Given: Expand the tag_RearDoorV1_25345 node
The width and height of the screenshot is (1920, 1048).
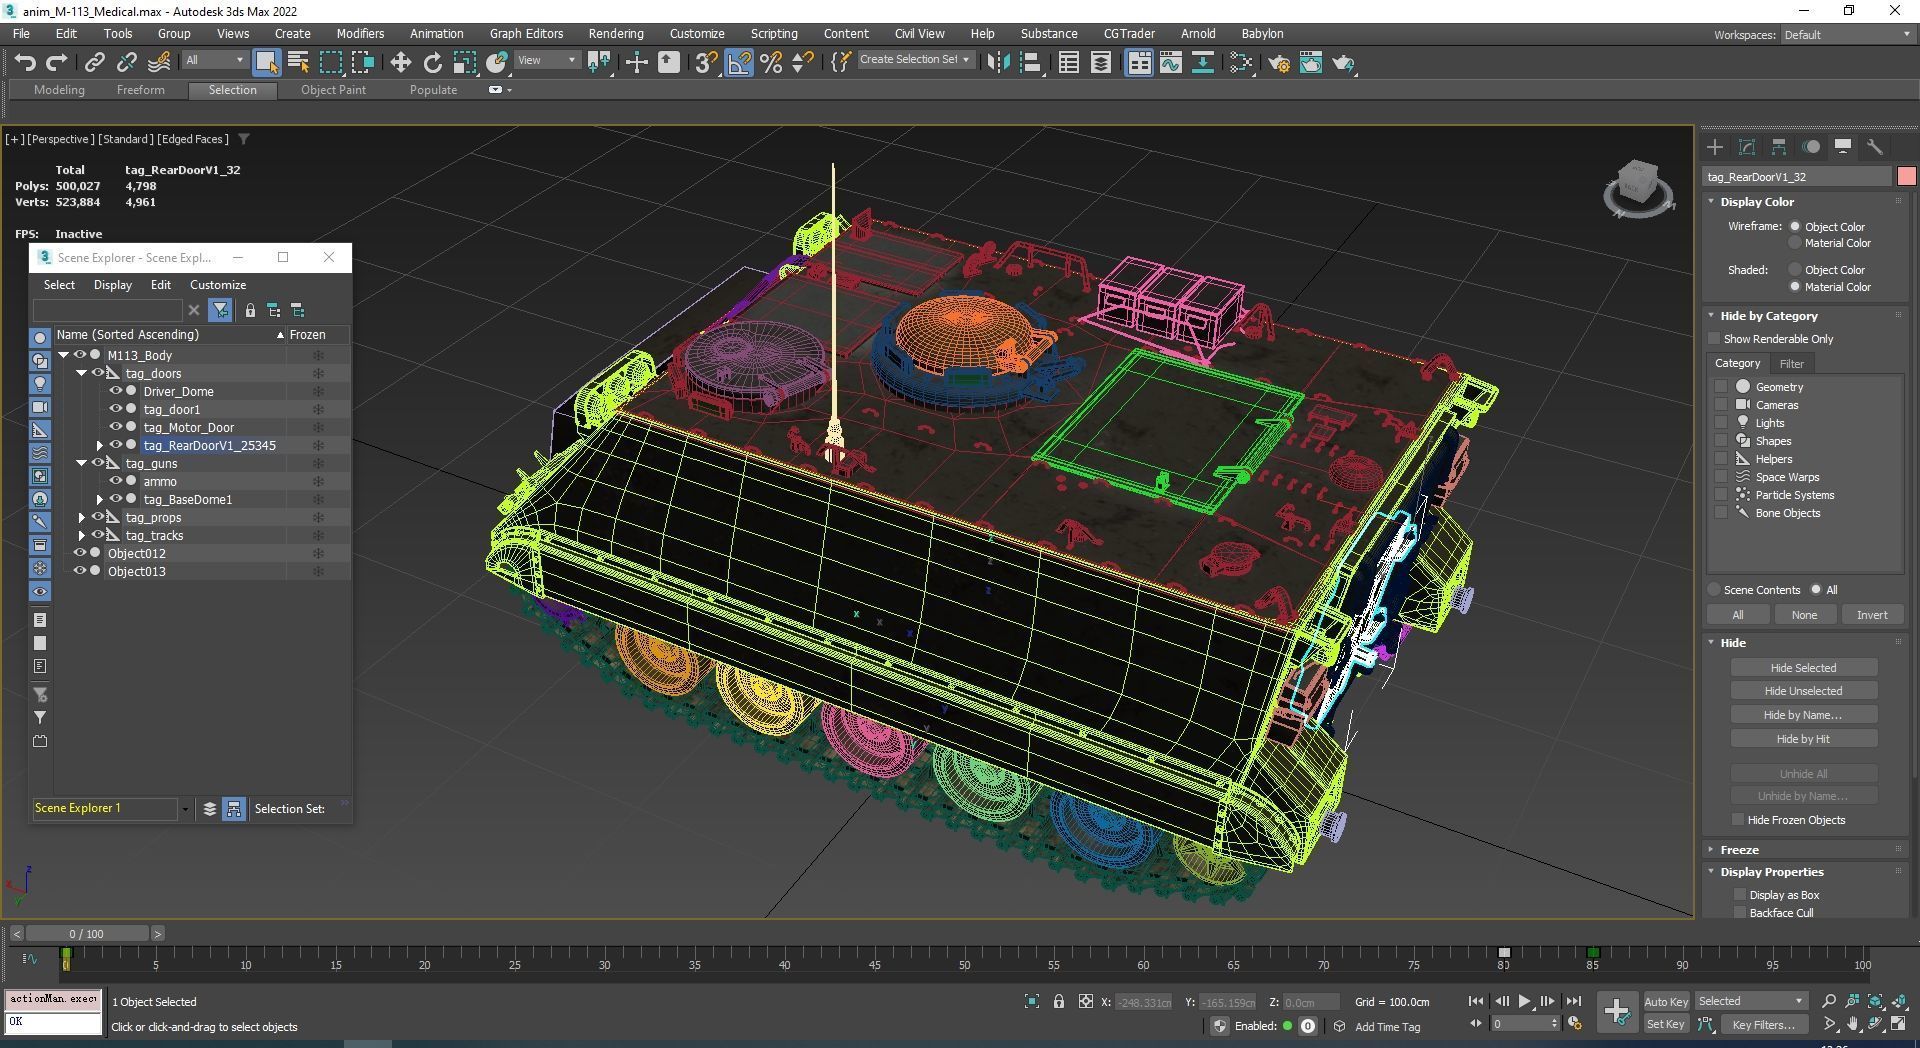Looking at the screenshot, I should point(100,445).
